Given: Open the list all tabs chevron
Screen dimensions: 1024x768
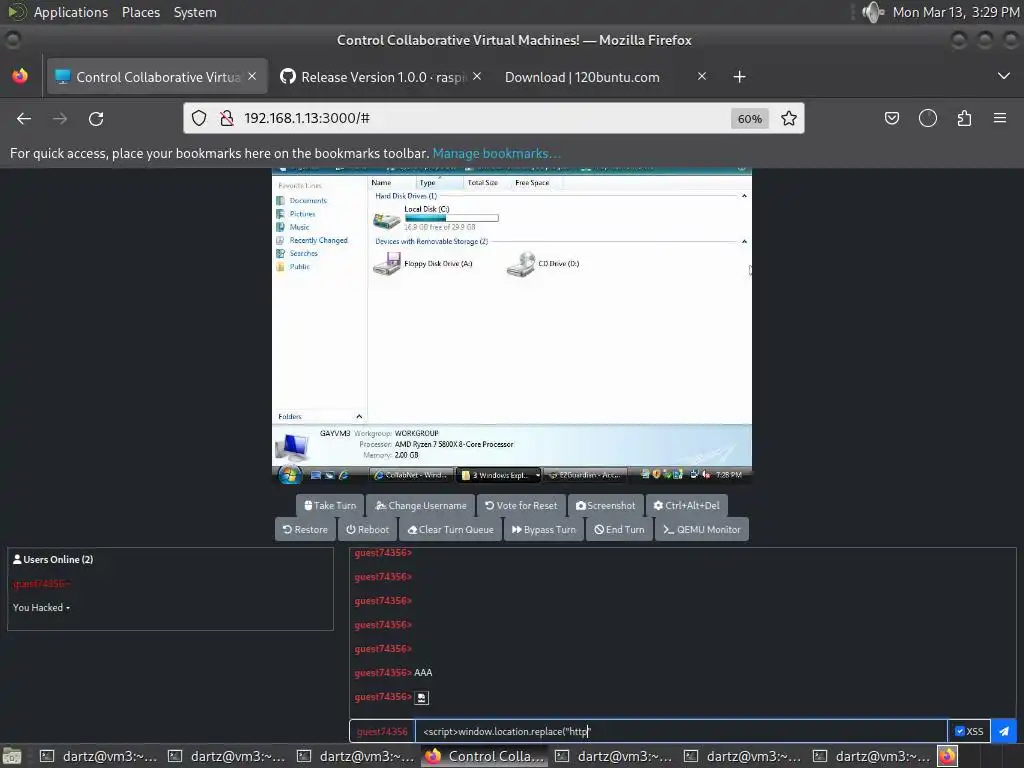Looking at the screenshot, I should [1004, 76].
